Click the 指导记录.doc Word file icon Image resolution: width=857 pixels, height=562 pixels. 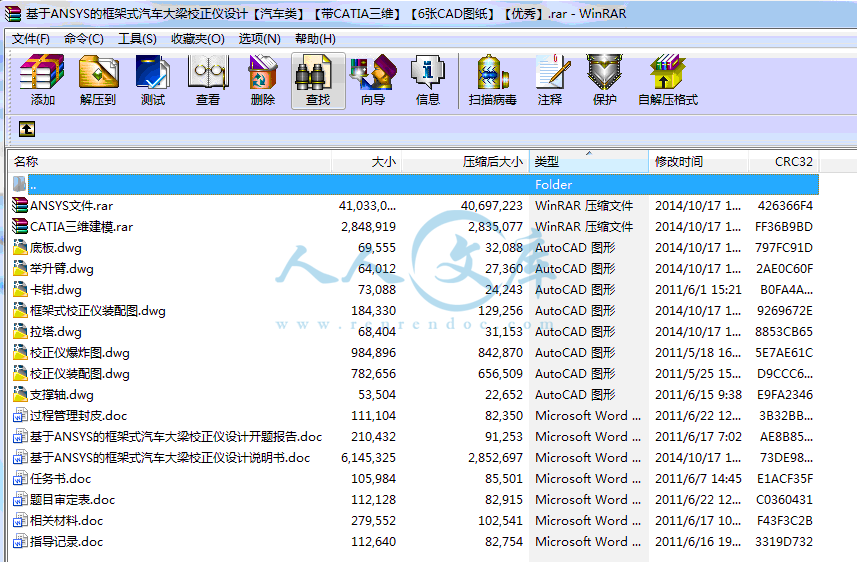pyautogui.click(x=20, y=541)
